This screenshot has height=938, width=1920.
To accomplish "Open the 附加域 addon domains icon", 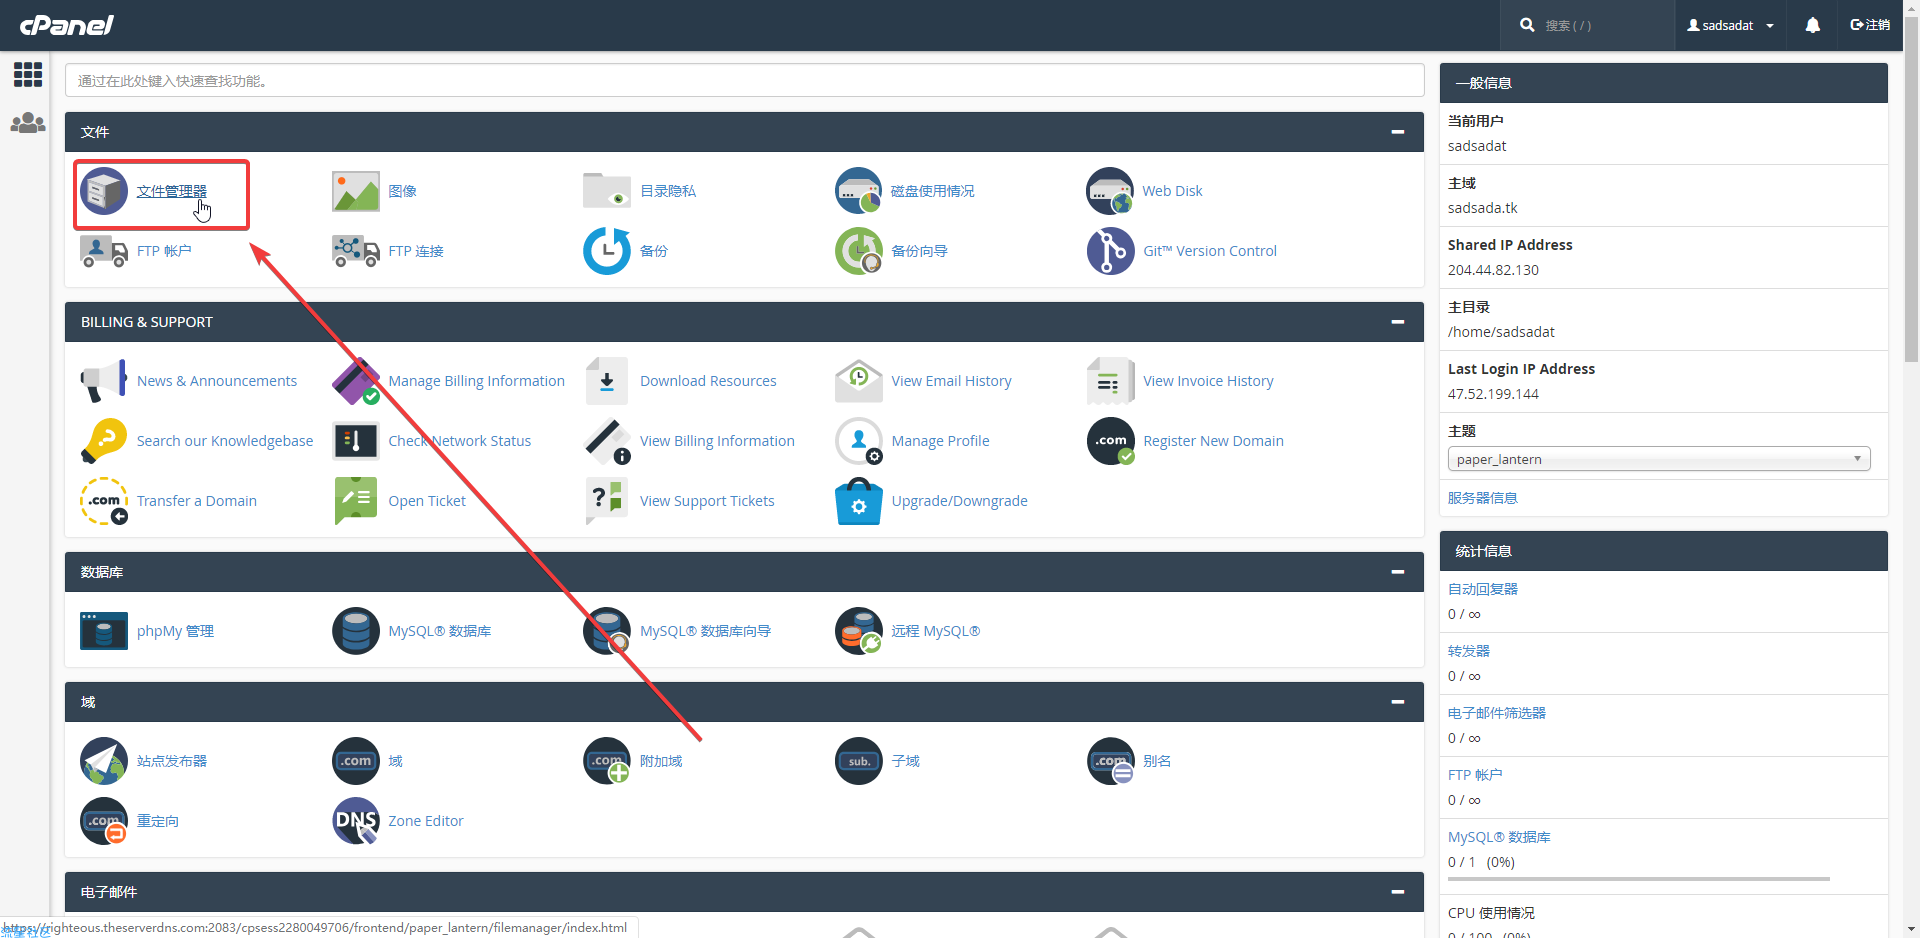I will point(607,761).
